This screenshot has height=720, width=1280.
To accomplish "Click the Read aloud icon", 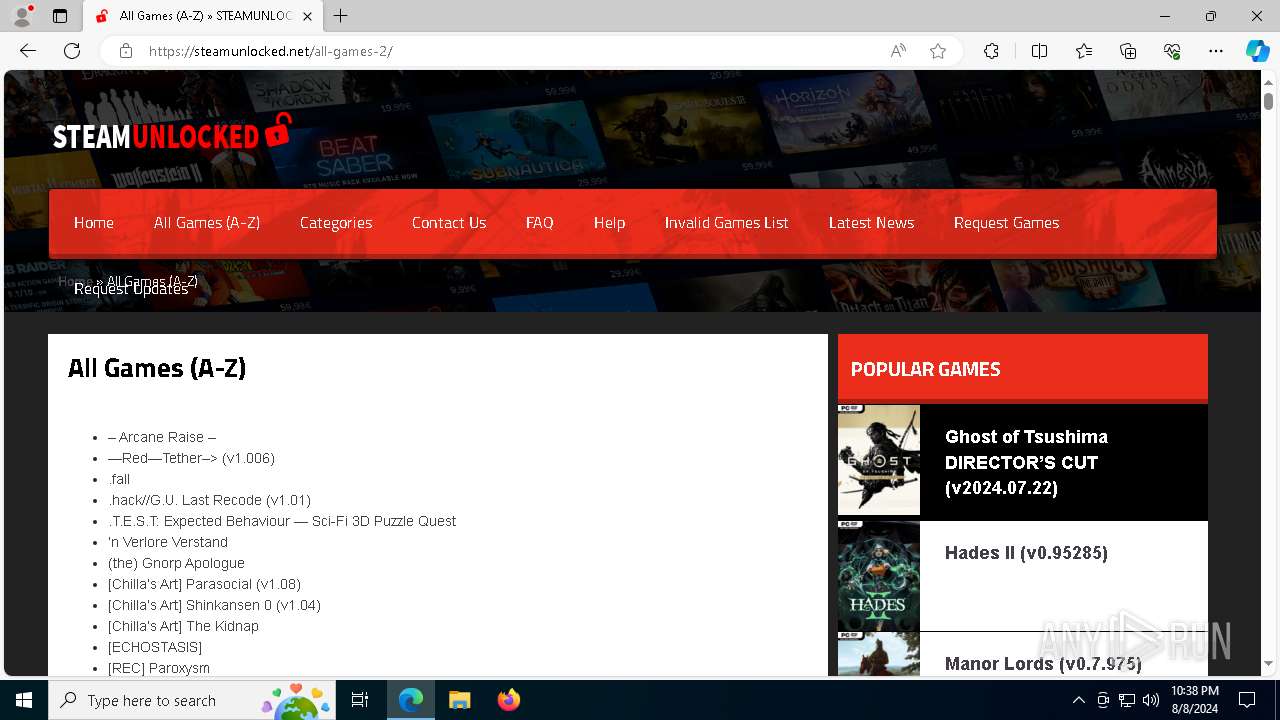I will coord(898,51).
